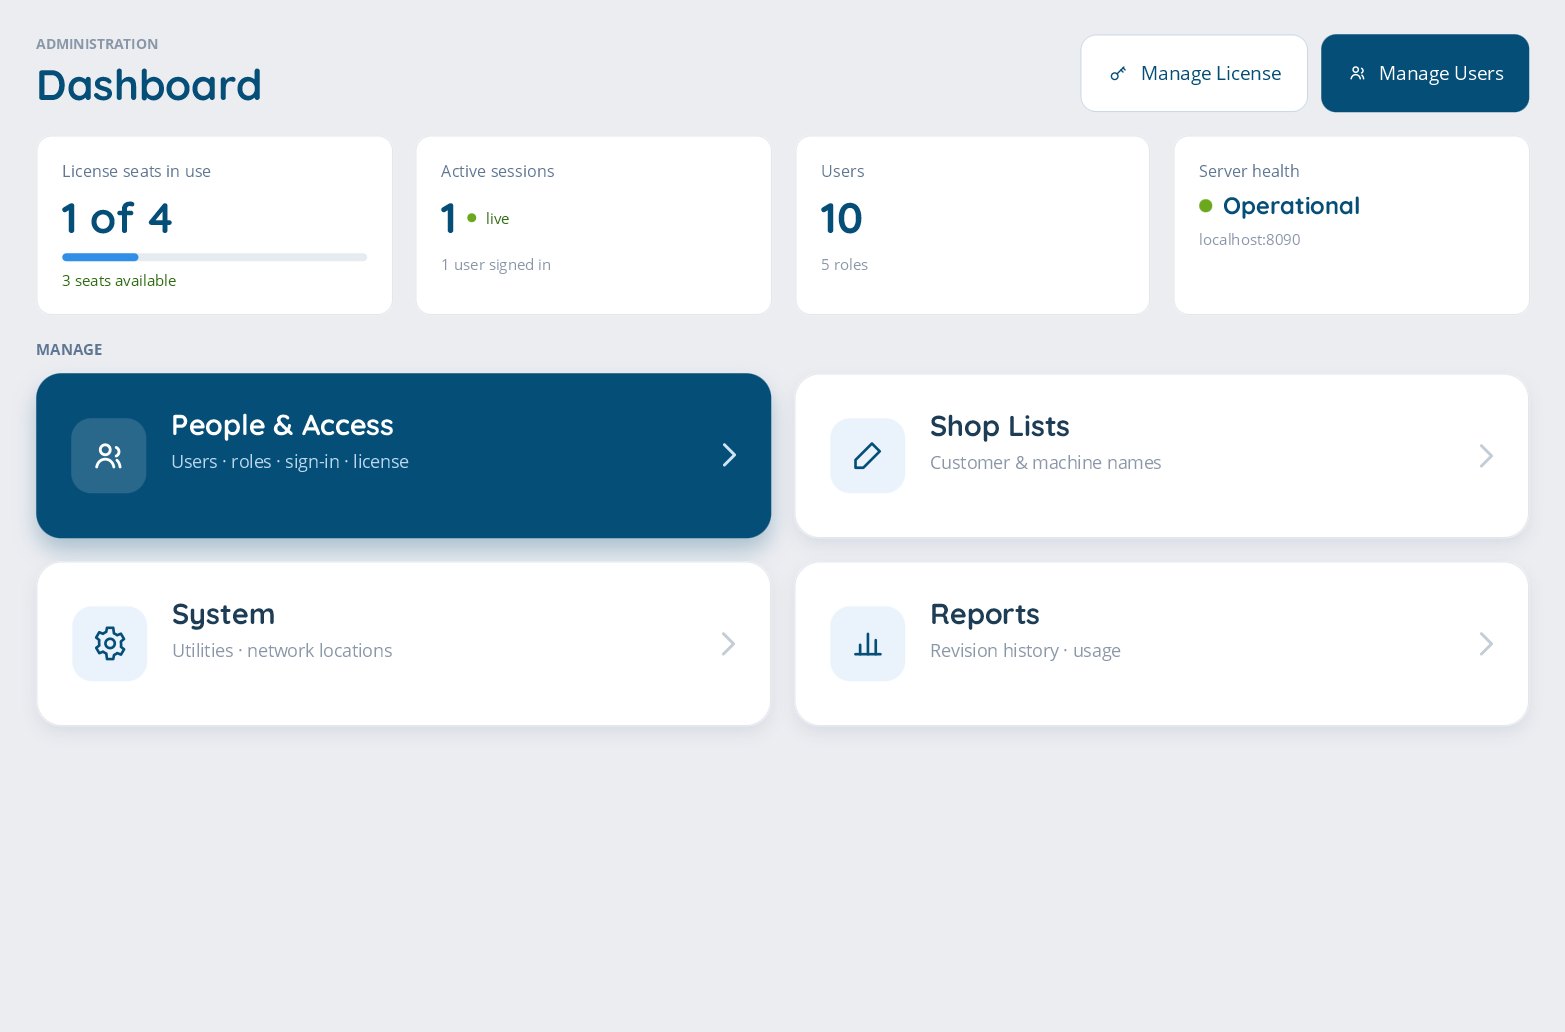Screen dimensions: 1565x1032
Task: Click the Dashboard page heading
Action: (149, 85)
